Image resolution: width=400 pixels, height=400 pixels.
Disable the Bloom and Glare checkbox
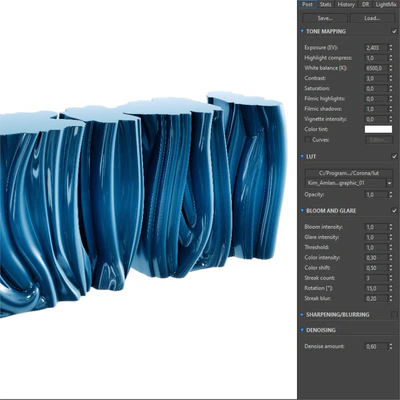394,211
